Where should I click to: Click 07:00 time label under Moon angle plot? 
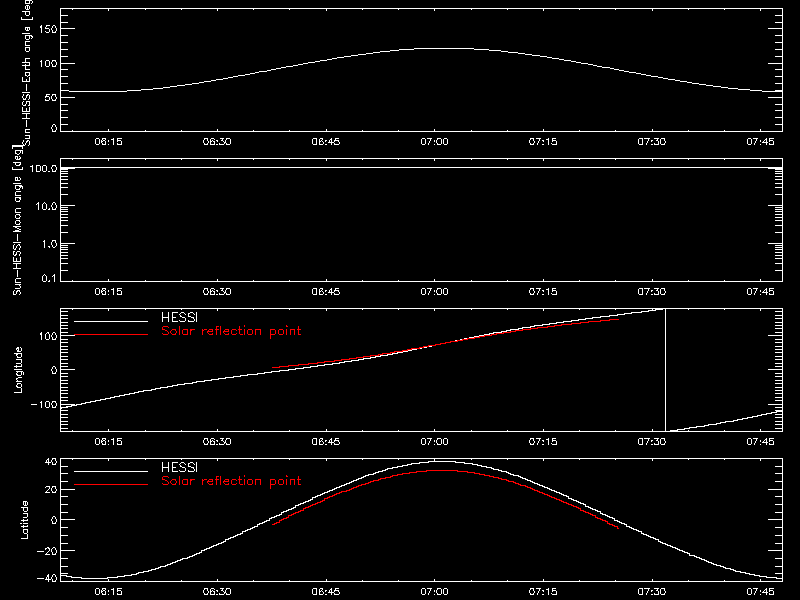pyautogui.click(x=435, y=292)
